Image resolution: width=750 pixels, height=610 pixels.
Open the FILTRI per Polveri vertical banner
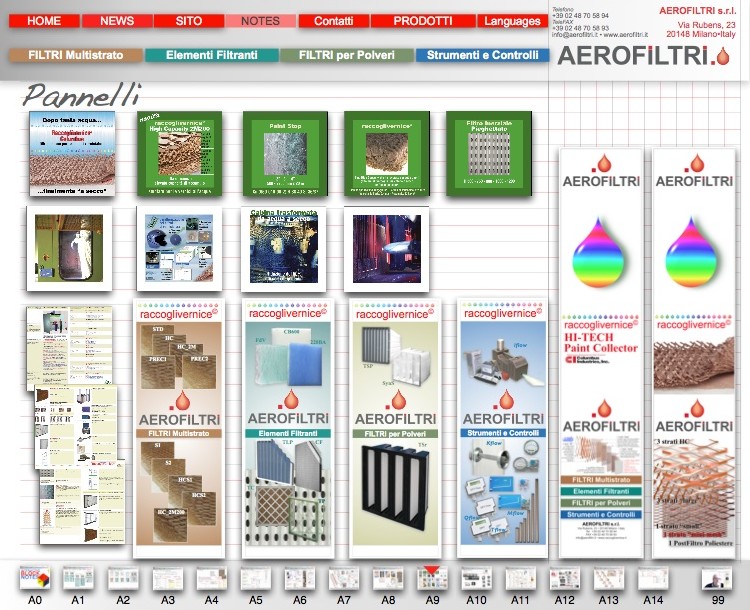pyautogui.click(x=395, y=428)
